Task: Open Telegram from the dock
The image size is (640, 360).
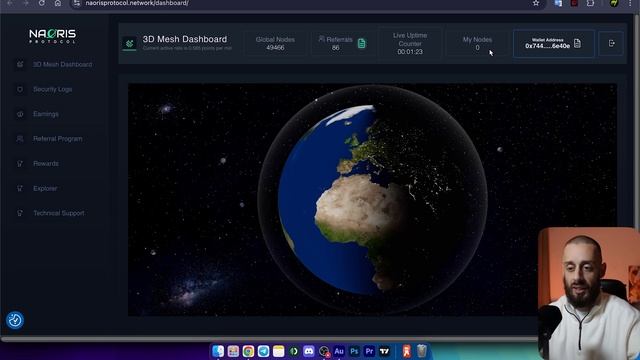Action: (263, 351)
